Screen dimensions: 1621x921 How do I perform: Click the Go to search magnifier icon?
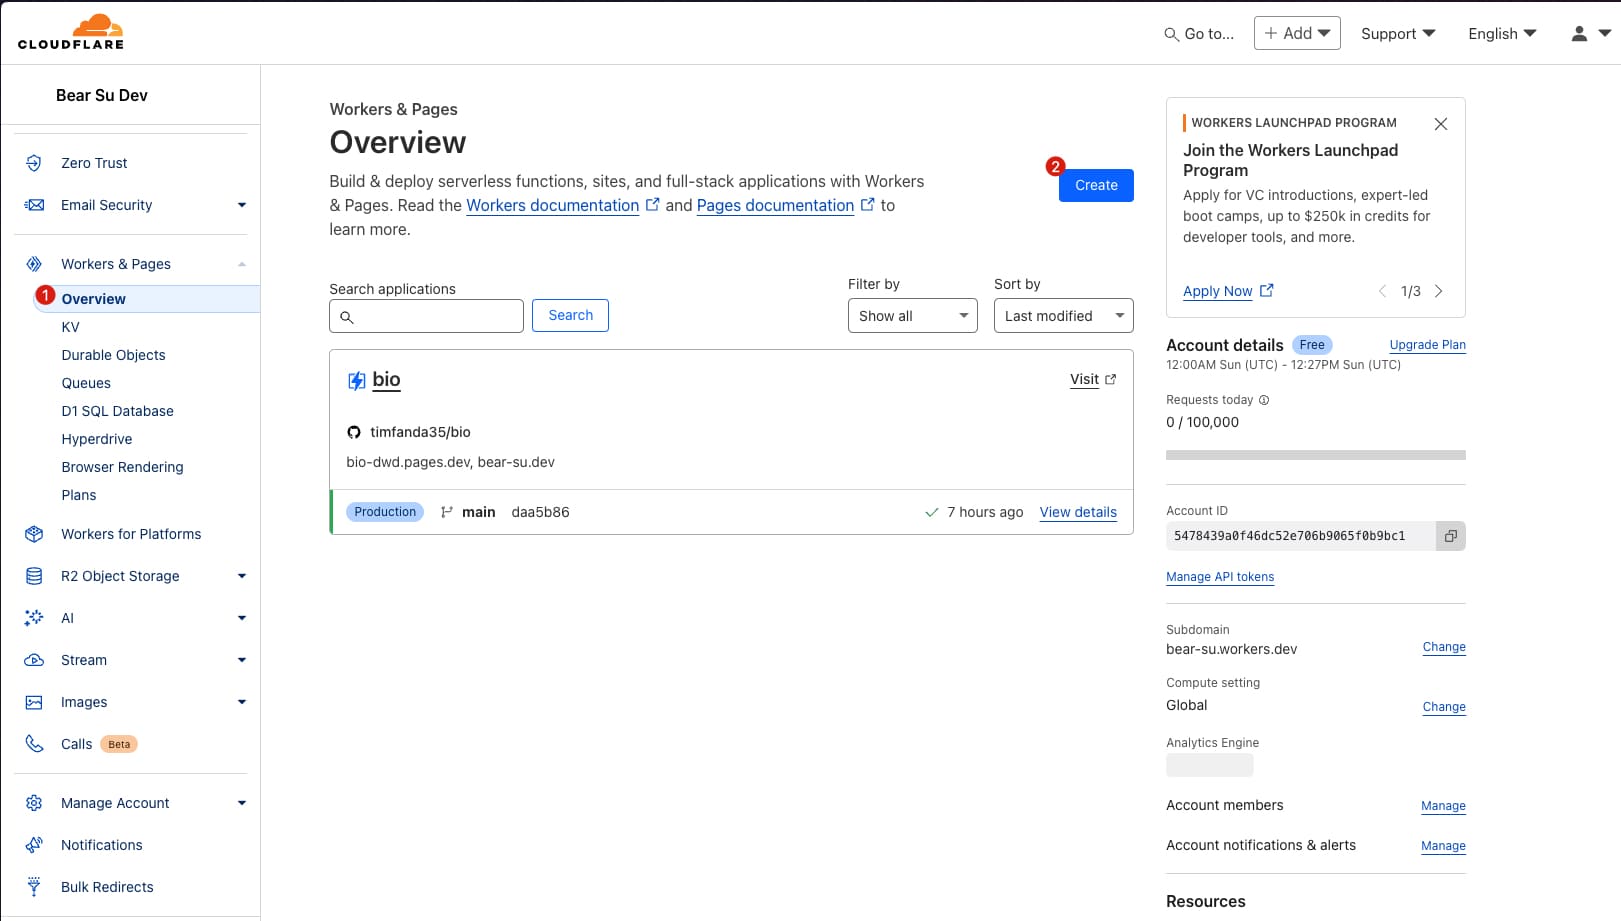pyautogui.click(x=1171, y=34)
